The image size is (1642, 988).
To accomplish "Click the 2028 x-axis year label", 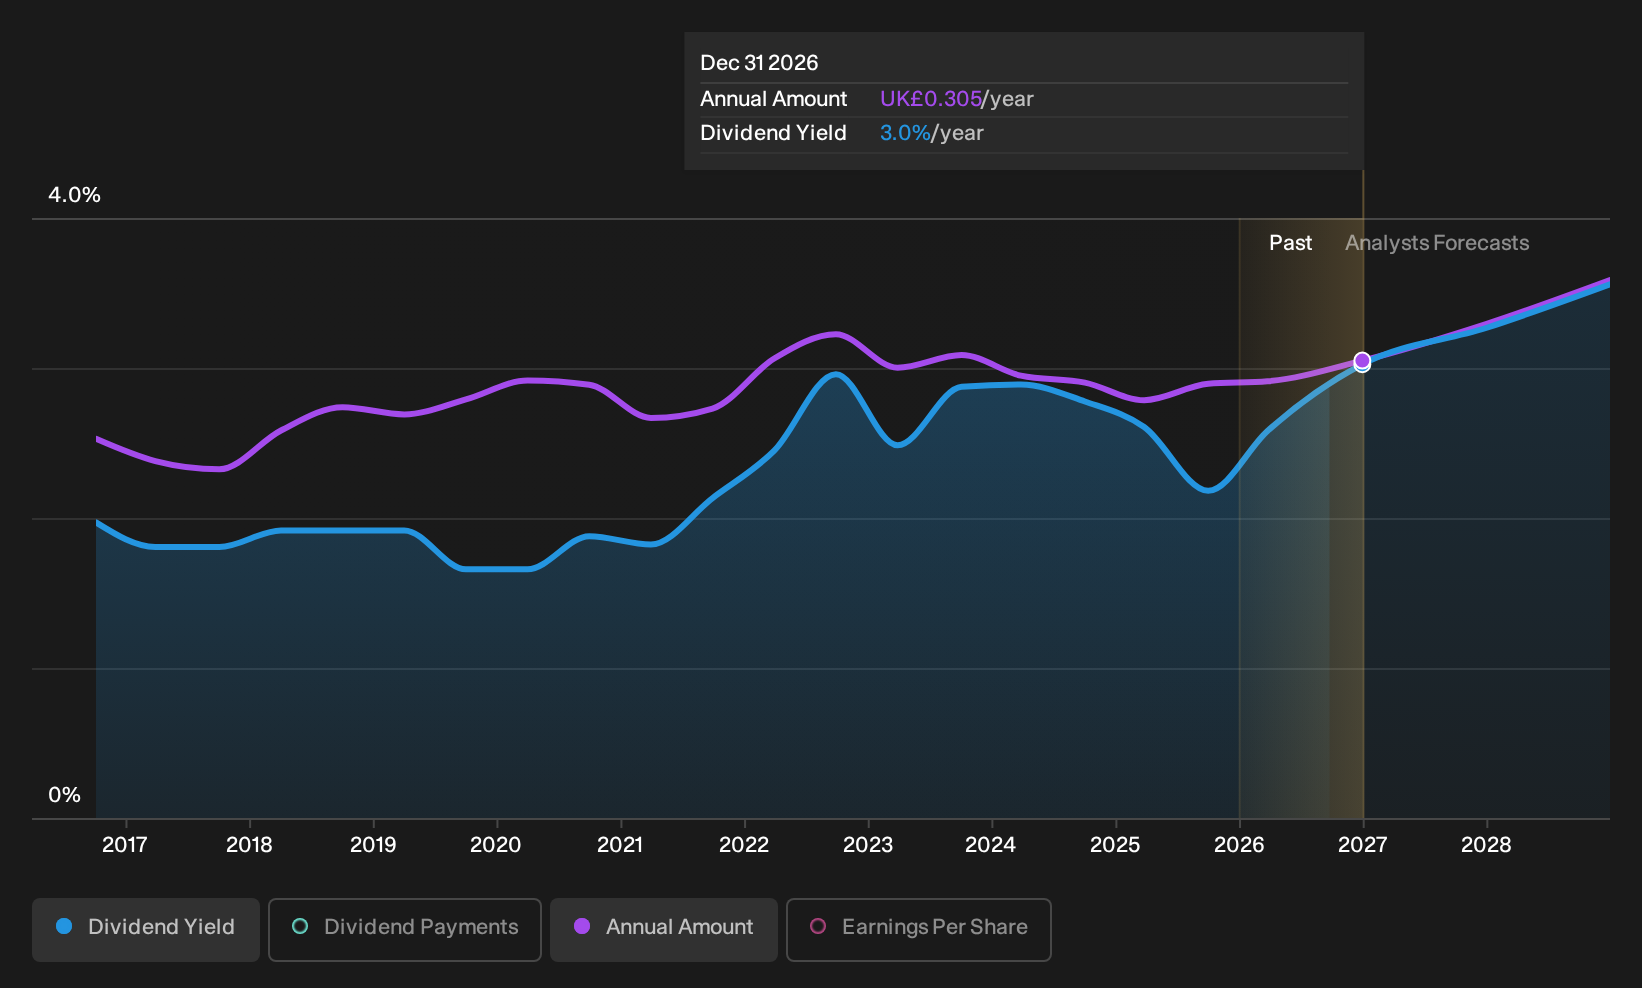I will (1486, 845).
